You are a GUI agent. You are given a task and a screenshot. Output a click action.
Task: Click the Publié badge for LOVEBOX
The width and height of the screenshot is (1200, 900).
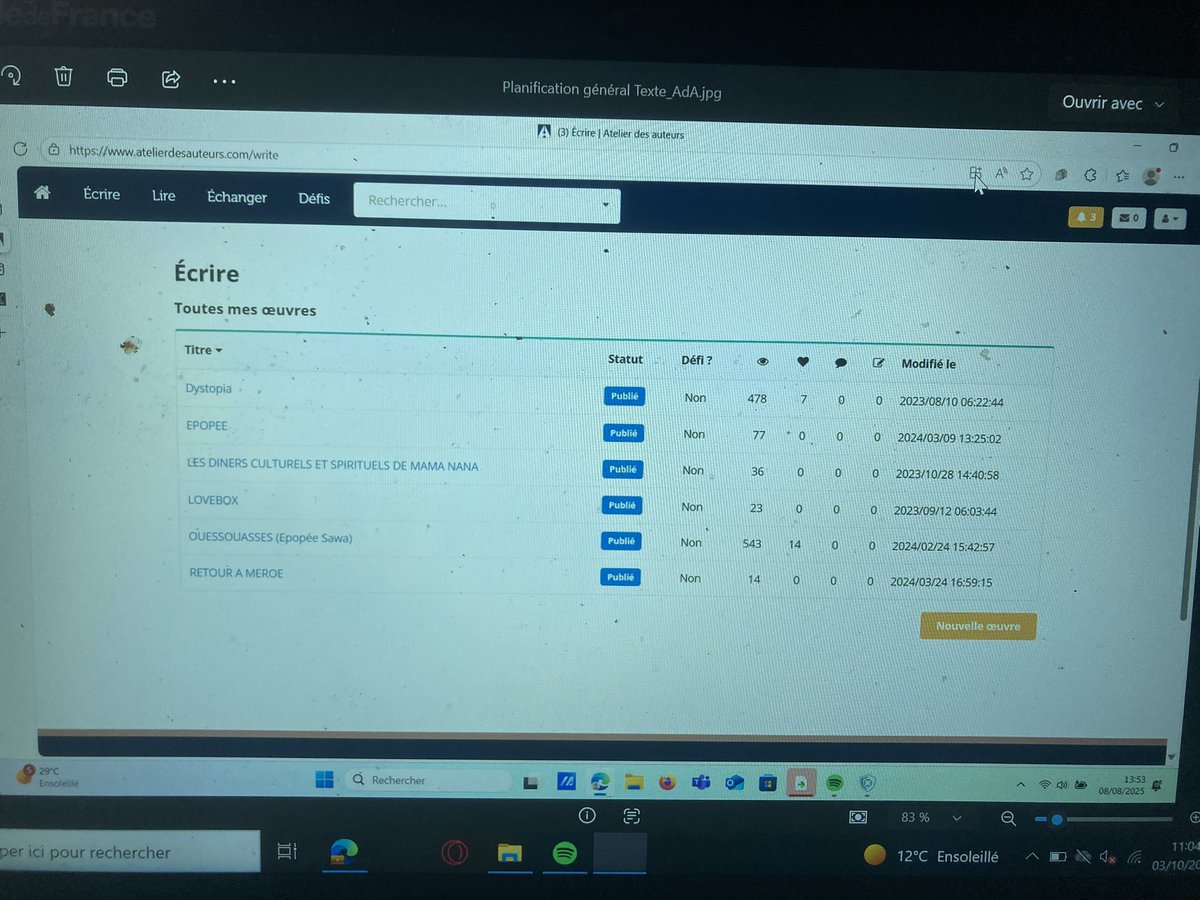[x=622, y=505]
